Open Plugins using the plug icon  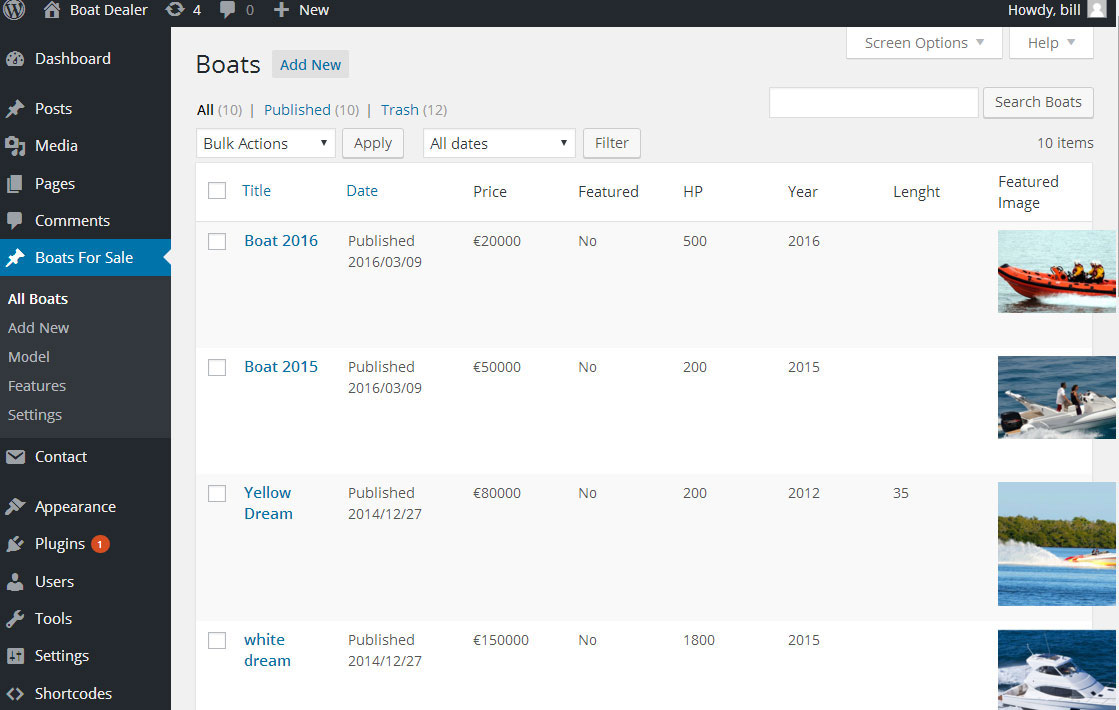tap(18, 543)
